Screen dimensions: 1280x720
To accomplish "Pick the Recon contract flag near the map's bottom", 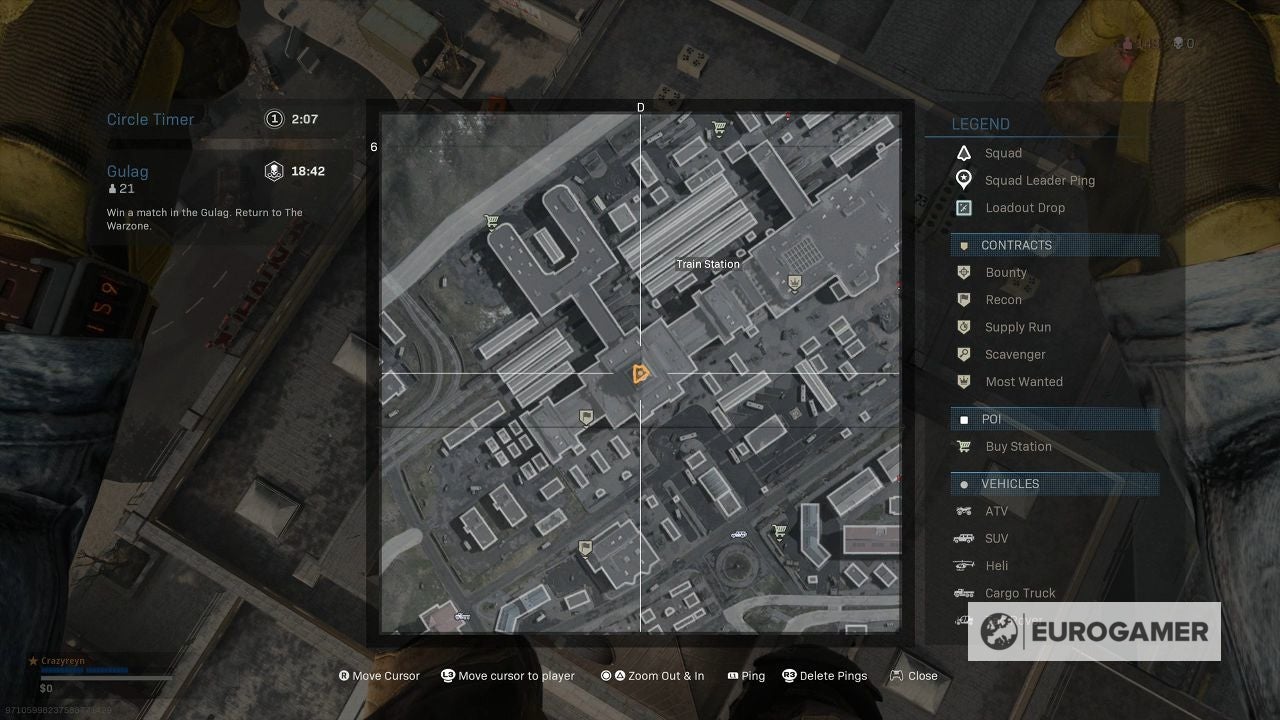I will (x=585, y=547).
